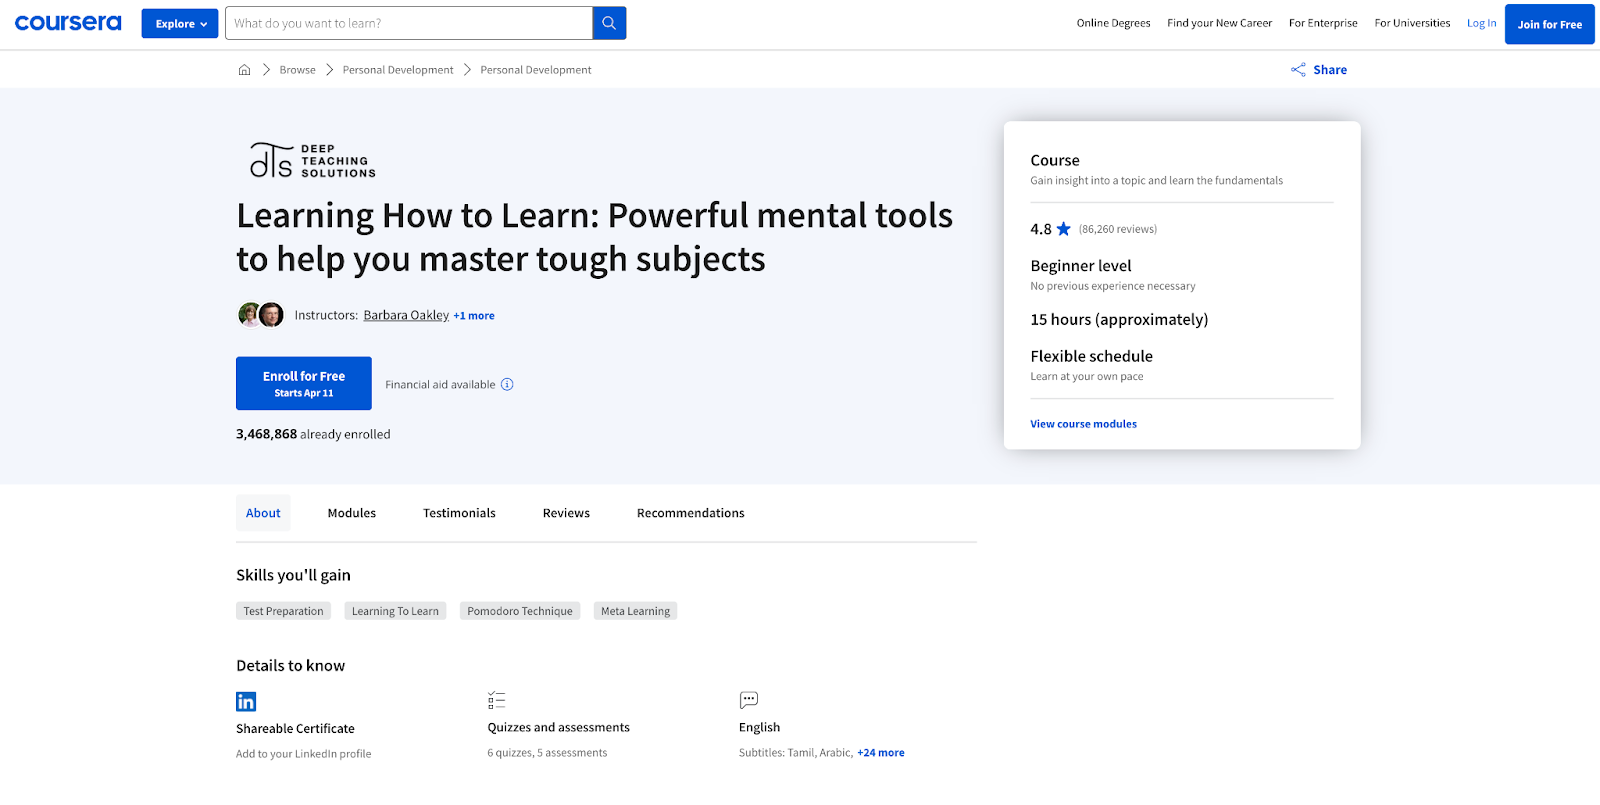Viewport: 1600px width, 805px height.
Task: Click the blue rating star
Action: point(1064,229)
